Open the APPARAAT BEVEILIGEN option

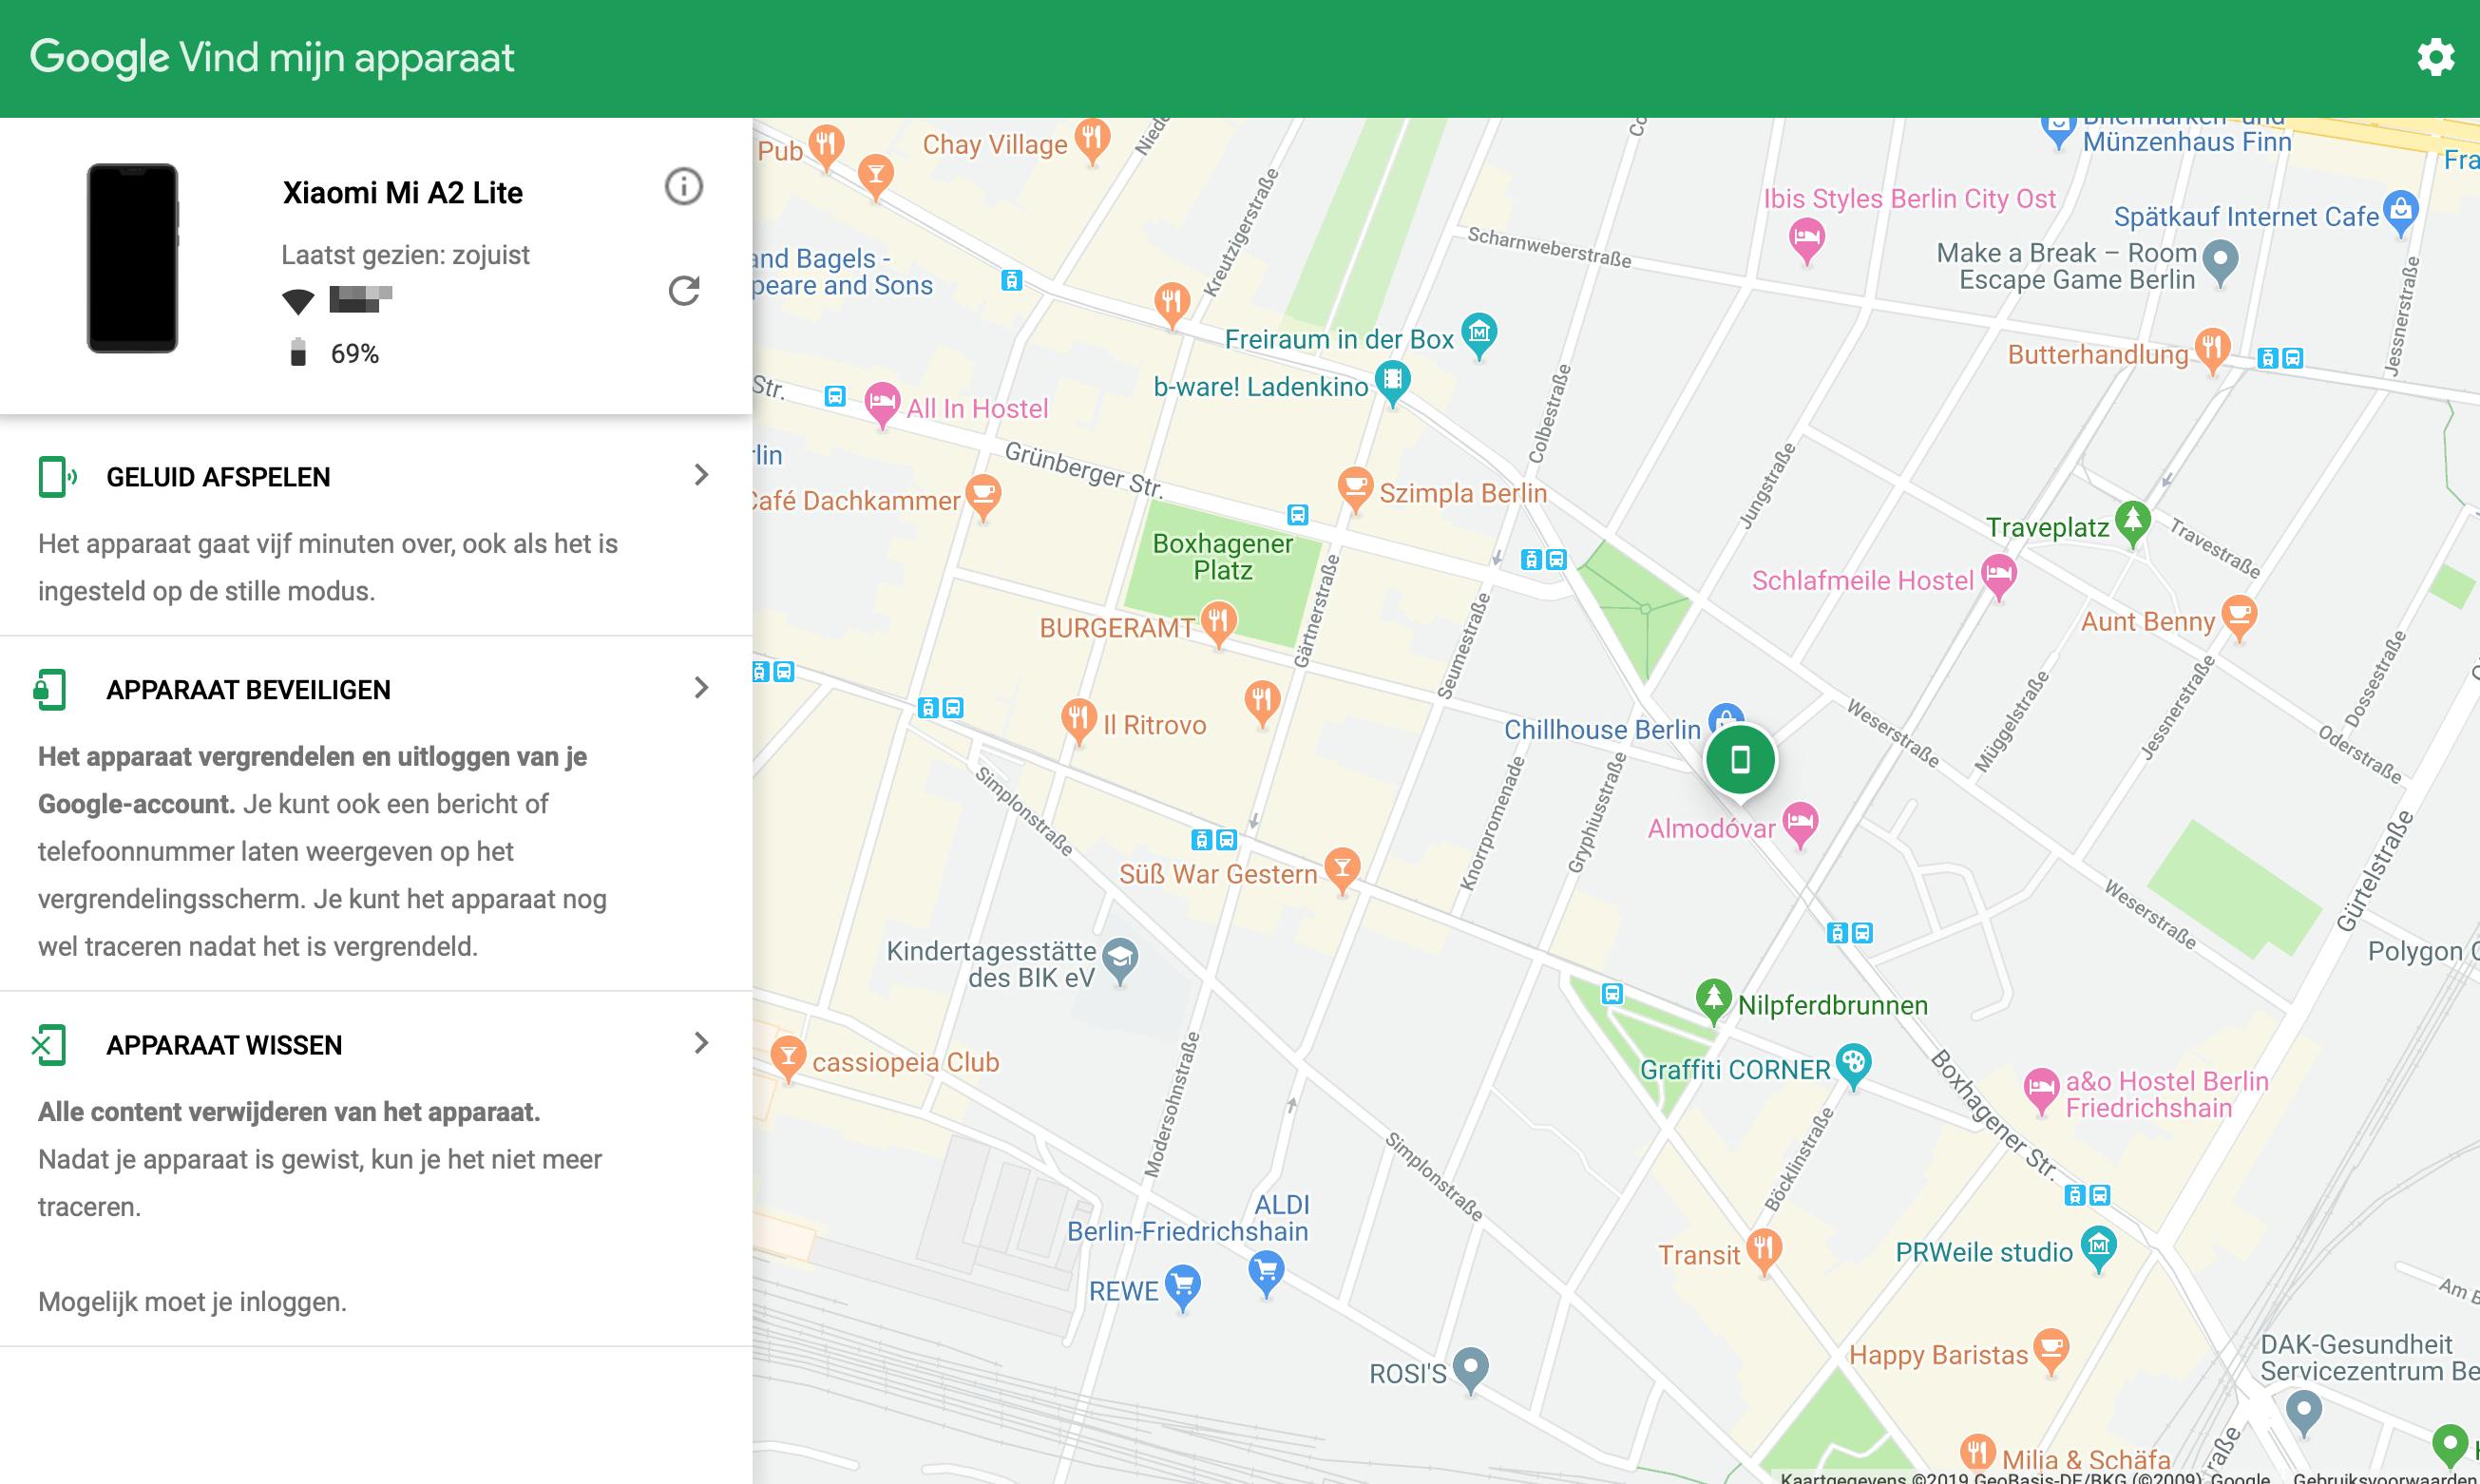[248, 690]
